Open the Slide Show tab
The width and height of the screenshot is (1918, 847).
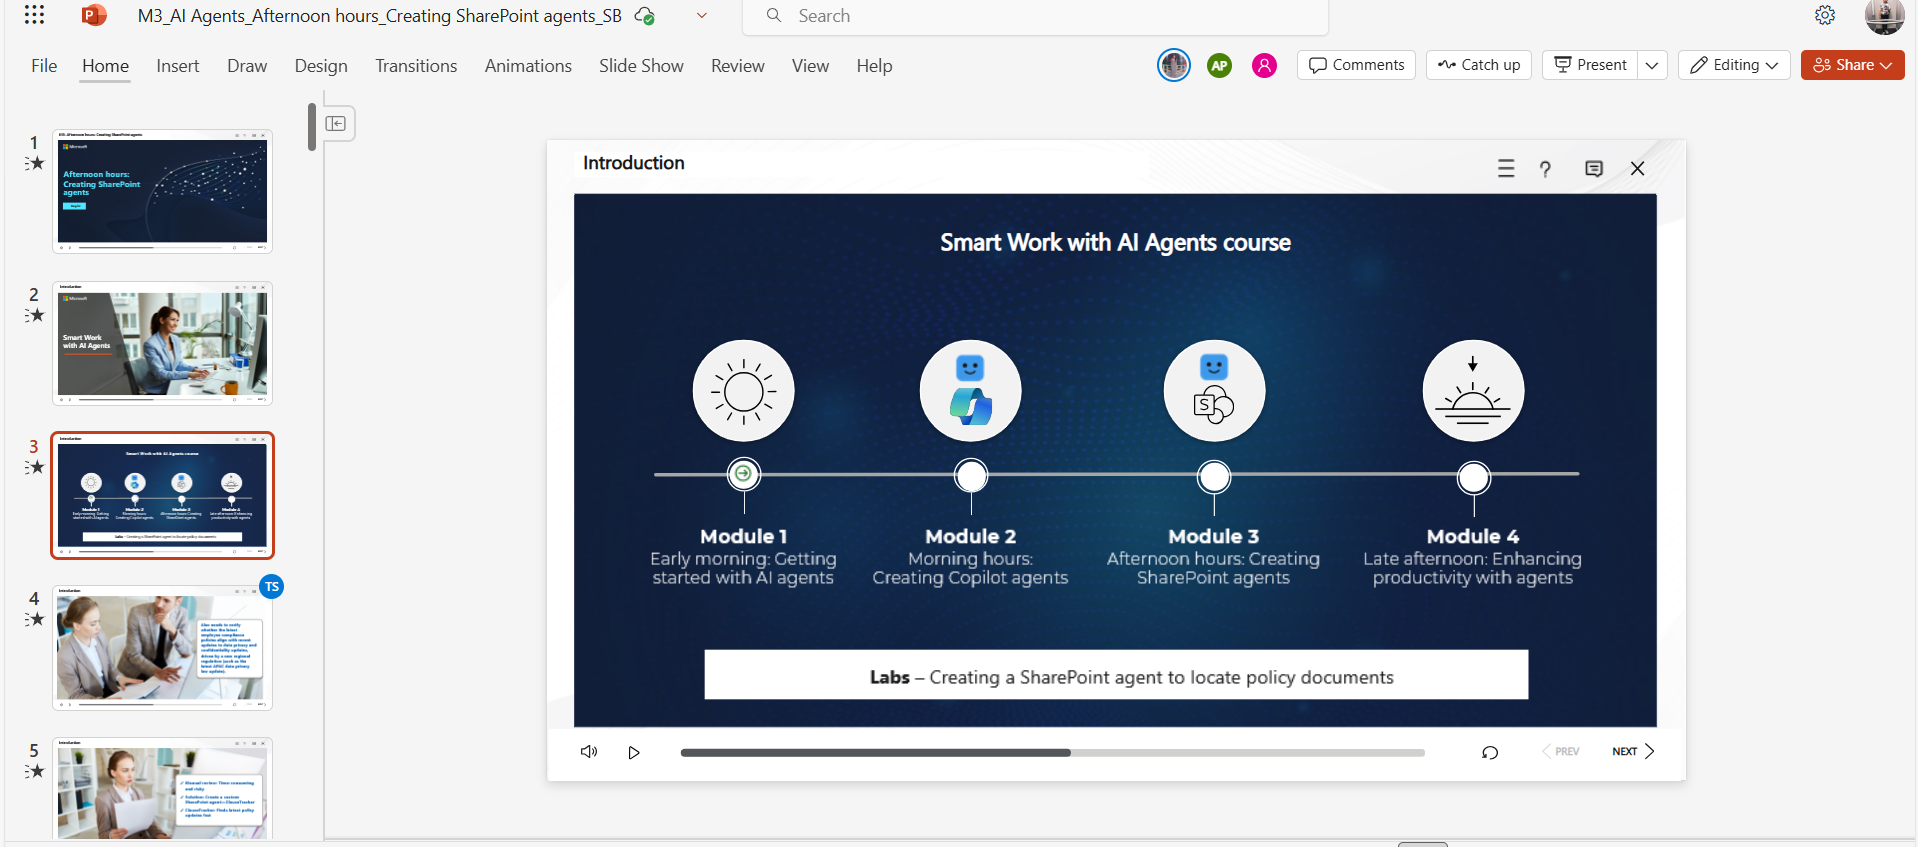(641, 66)
